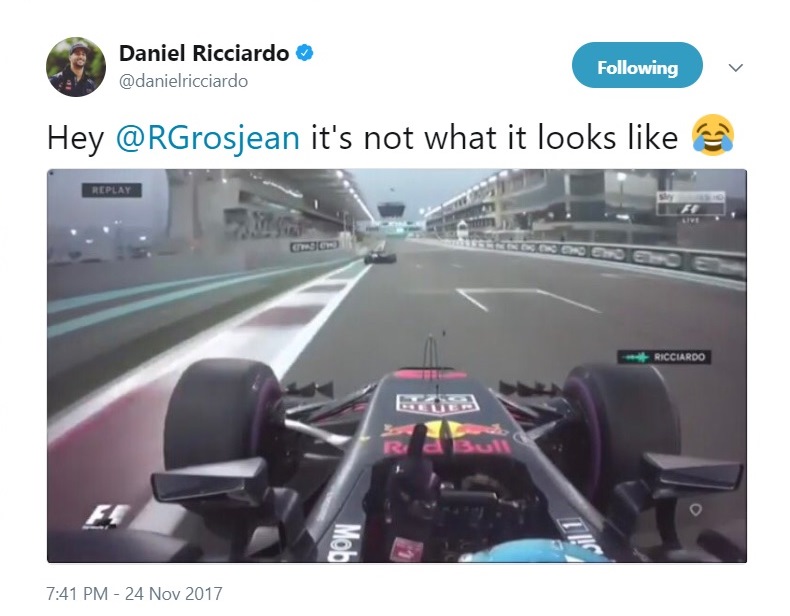Click the blue verified badge icon
The height and width of the screenshot is (616, 790).
click(304, 52)
